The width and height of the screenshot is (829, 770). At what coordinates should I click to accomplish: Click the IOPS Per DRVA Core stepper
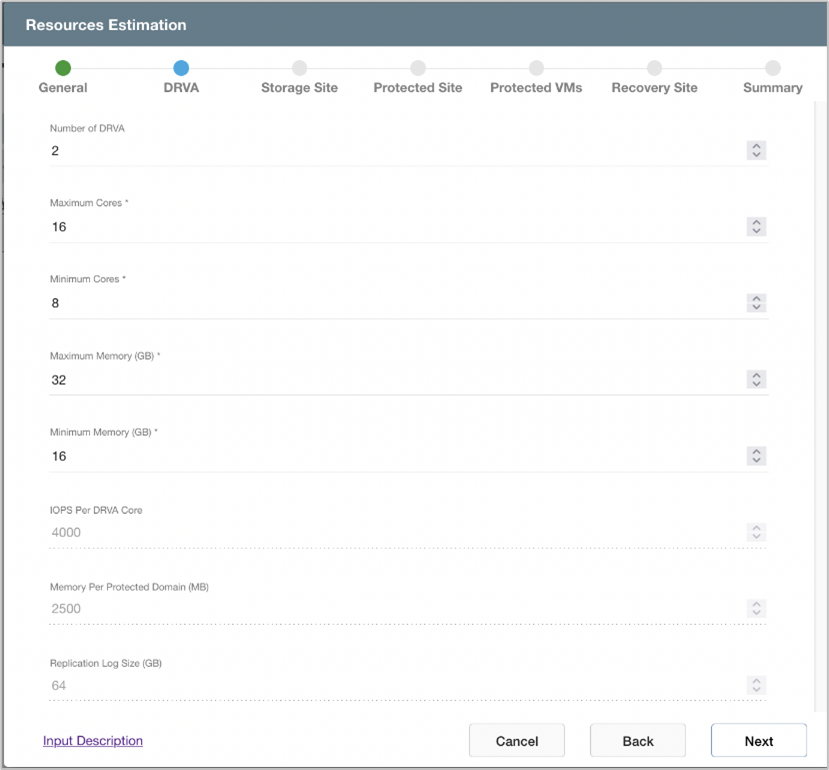757,532
